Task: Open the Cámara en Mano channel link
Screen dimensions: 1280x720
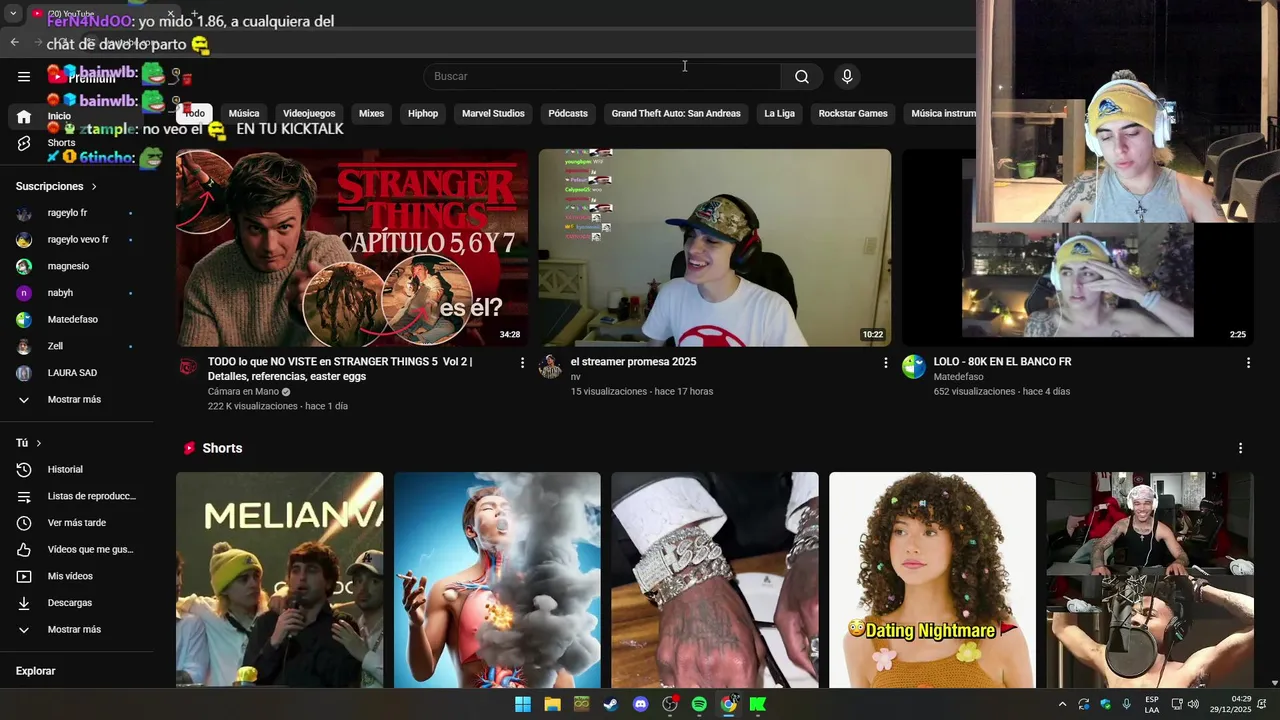Action: pyautogui.click(x=243, y=392)
